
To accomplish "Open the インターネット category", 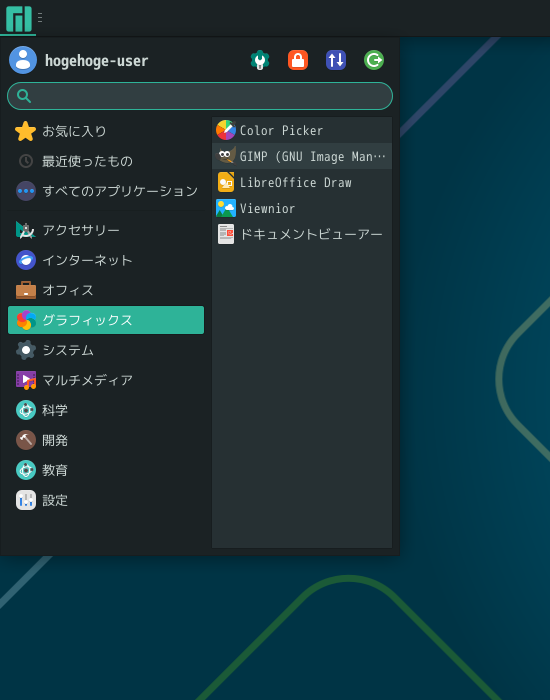I will 106,260.
